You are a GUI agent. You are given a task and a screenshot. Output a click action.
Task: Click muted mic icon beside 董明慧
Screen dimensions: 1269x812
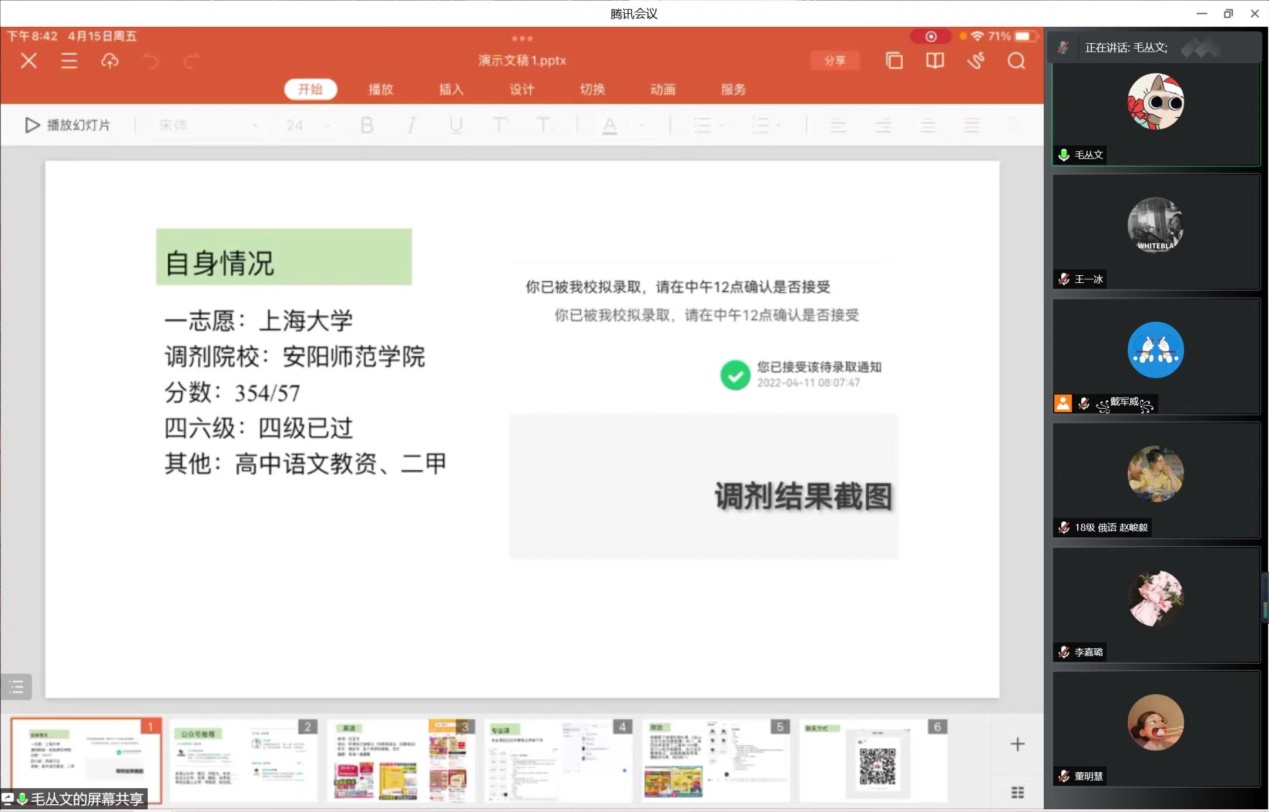point(1064,776)
